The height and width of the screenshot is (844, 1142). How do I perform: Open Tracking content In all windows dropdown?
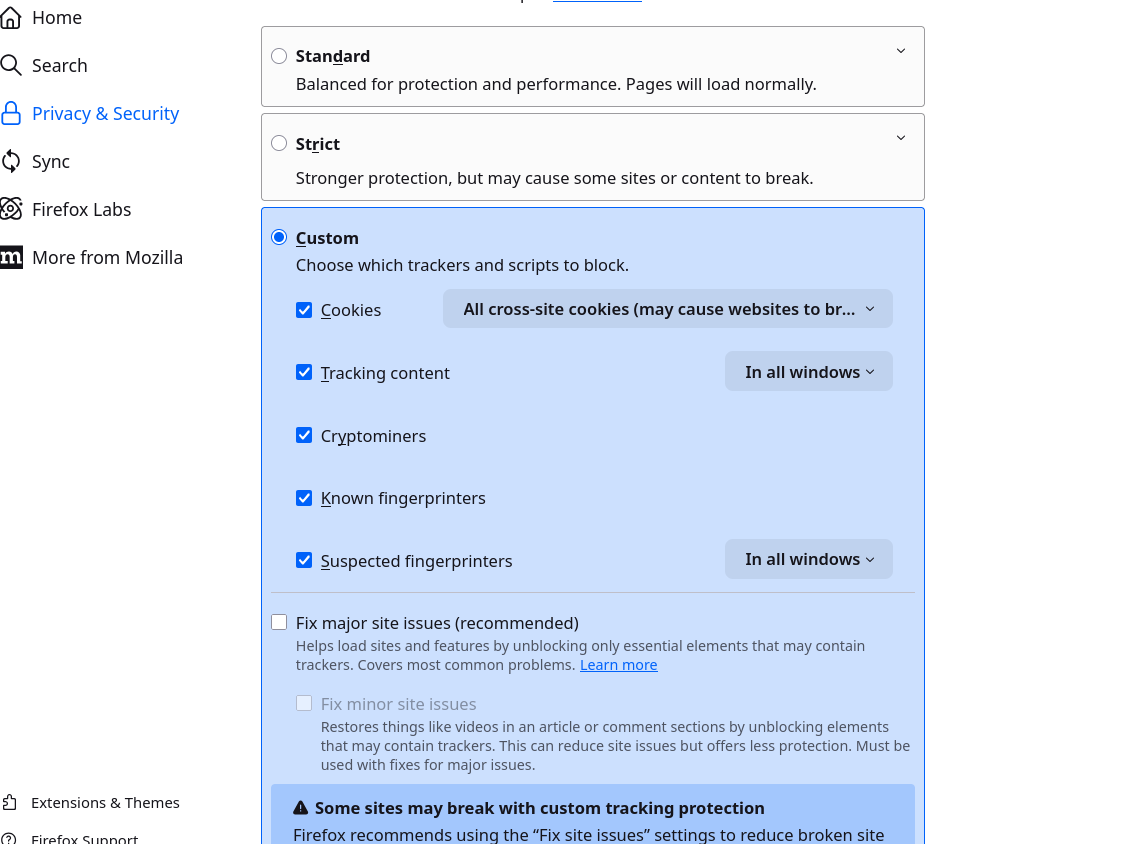point(808,372)
